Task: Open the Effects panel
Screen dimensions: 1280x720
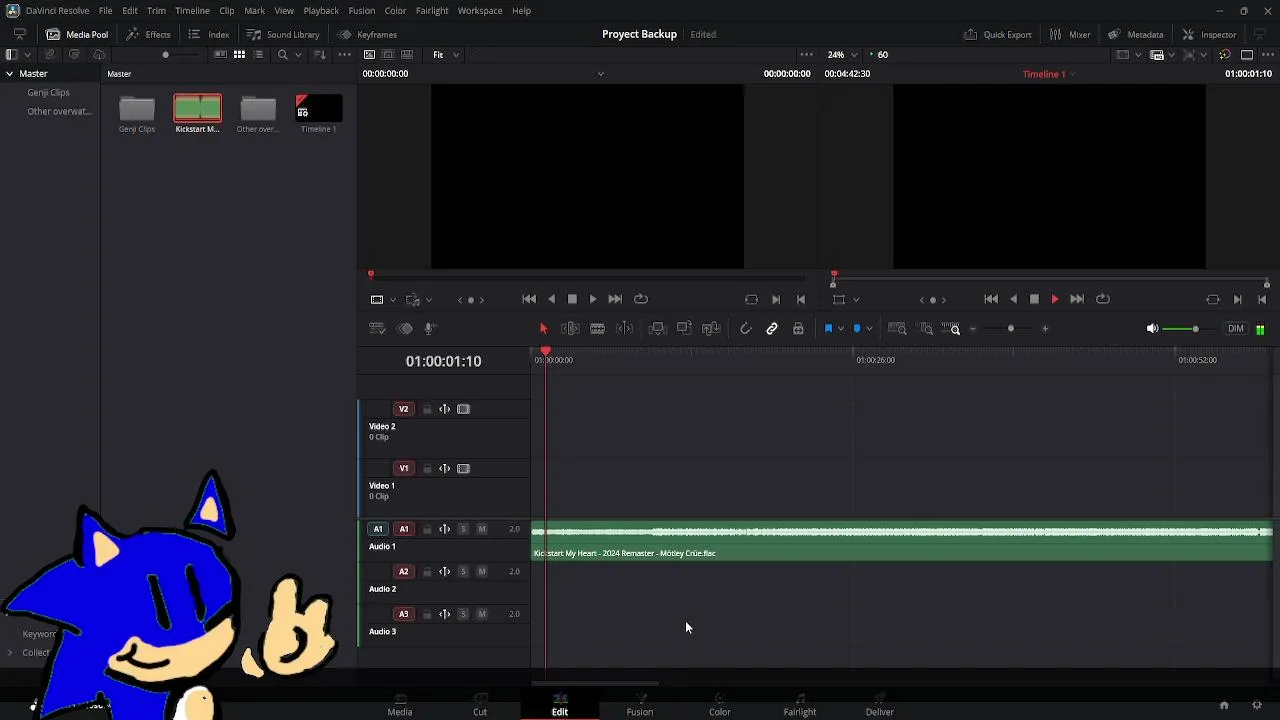Action: point(148,34)
